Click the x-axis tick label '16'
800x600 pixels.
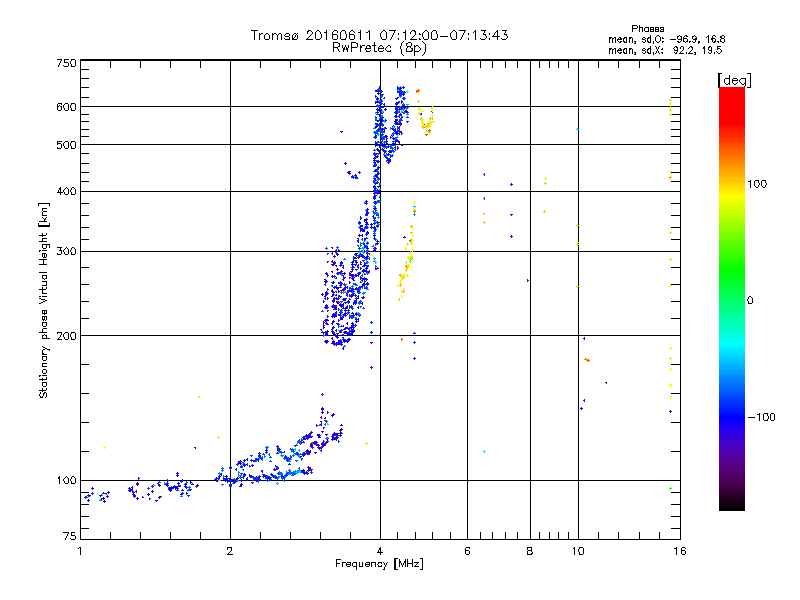pos(680,551)
